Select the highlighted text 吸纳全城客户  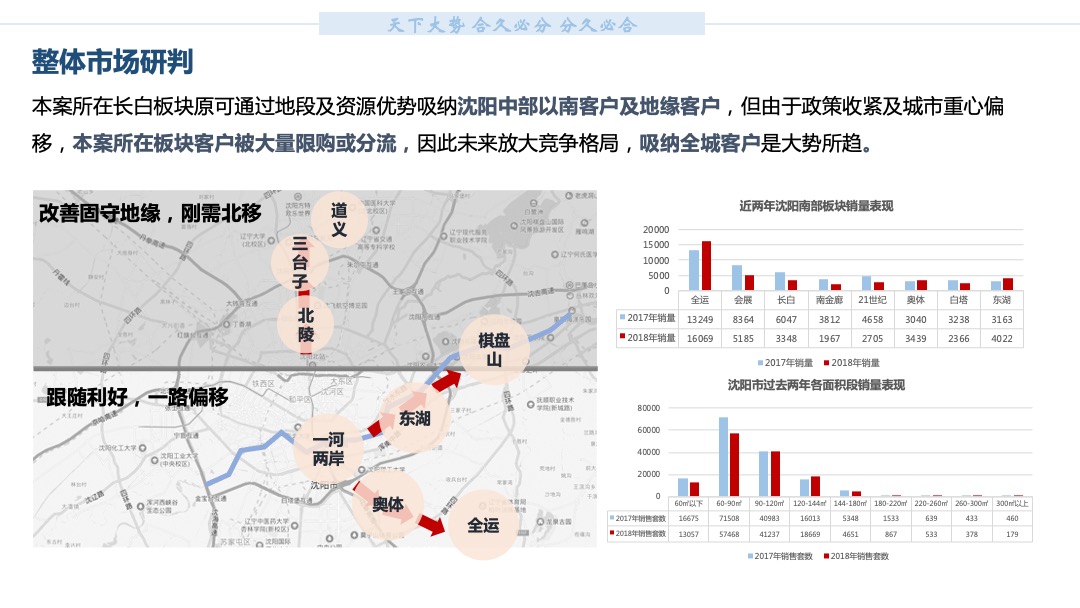700,143
